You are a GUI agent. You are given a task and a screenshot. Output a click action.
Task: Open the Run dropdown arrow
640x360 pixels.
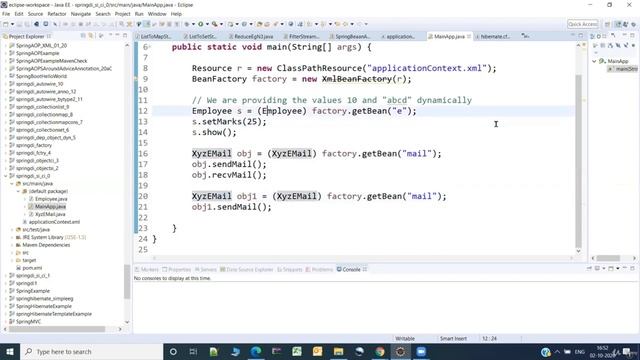pos(207,24)
